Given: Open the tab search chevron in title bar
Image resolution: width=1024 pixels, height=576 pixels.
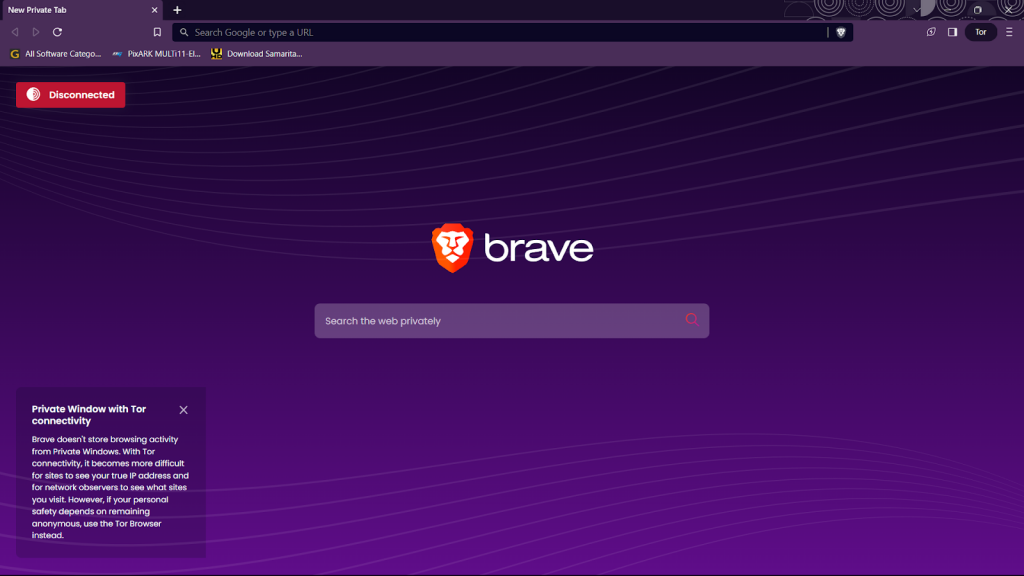Looking at the screenshot, I should (x=917, y=10).
